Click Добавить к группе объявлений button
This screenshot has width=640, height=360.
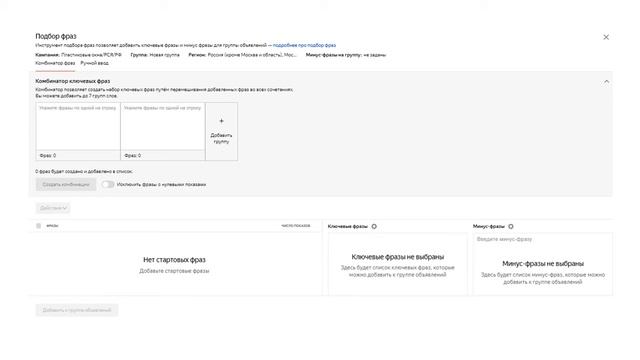click(77, 310)
